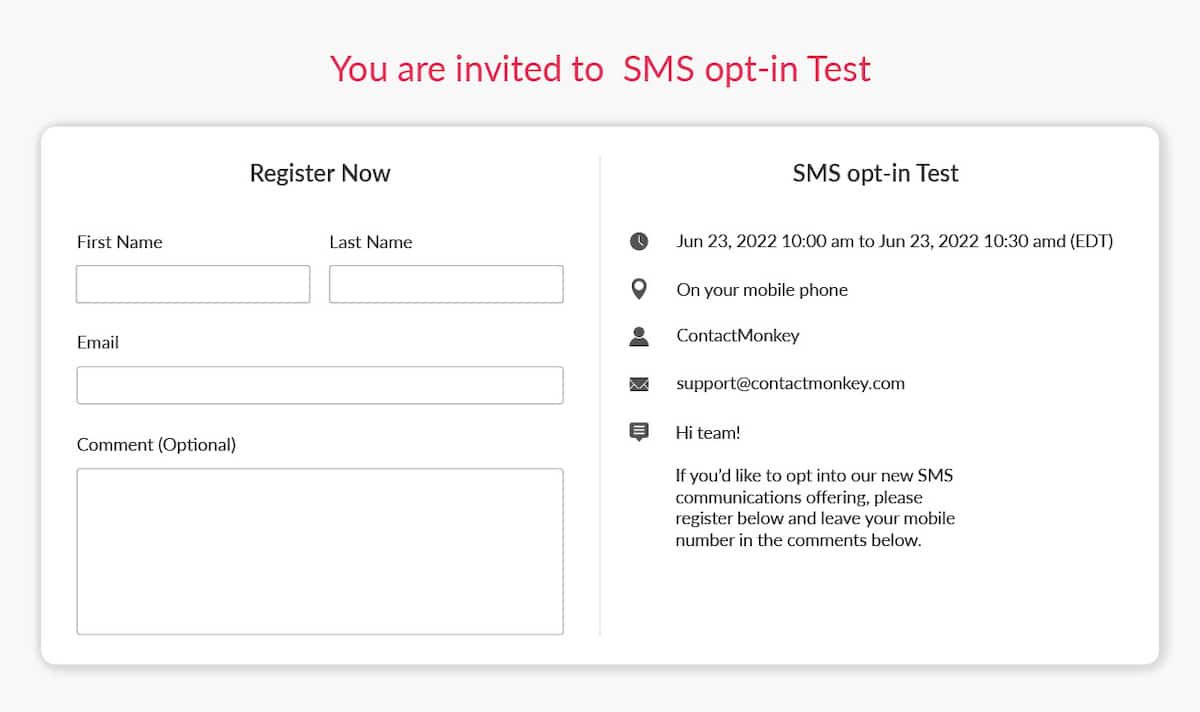Select the event date and time text
The height and width of the screenshot is (712, 1200).
point(894,241)
